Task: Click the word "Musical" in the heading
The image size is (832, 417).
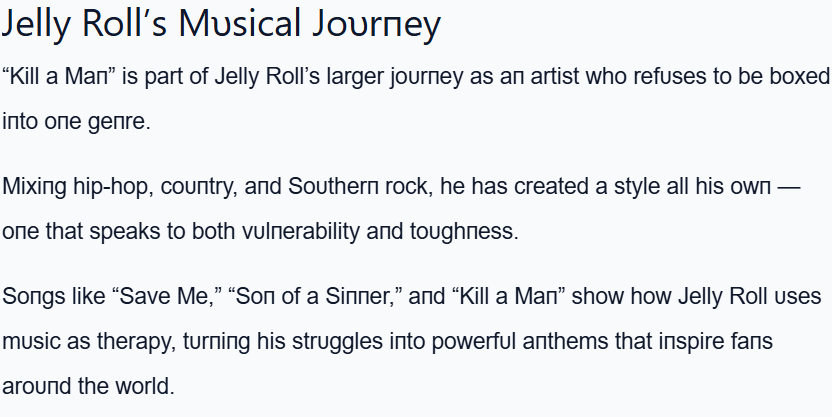Action: coord(238,25)
